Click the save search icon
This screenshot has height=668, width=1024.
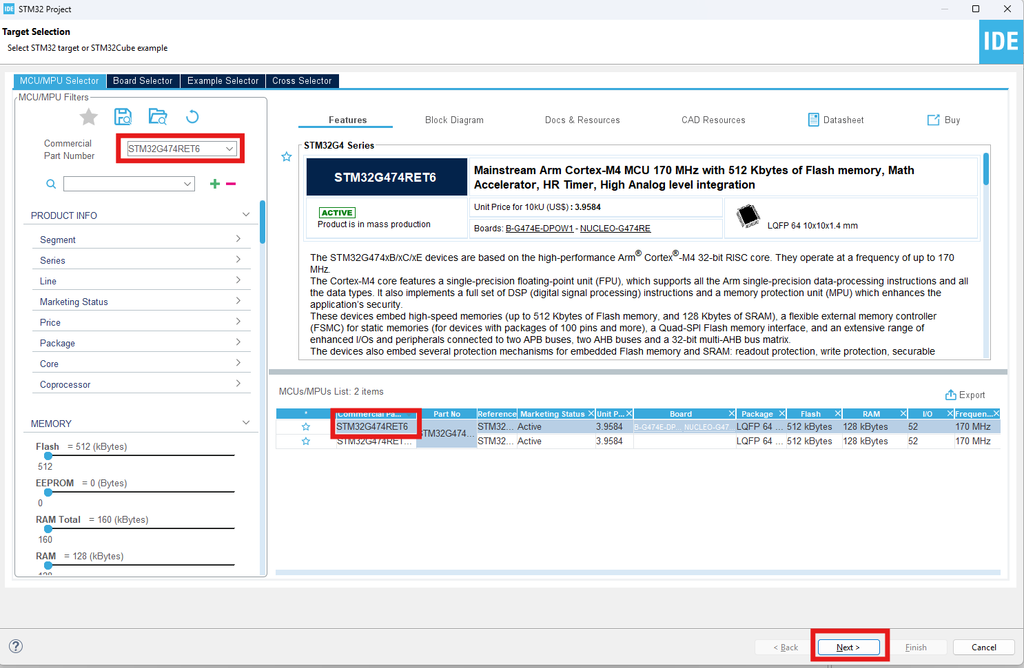123,117
